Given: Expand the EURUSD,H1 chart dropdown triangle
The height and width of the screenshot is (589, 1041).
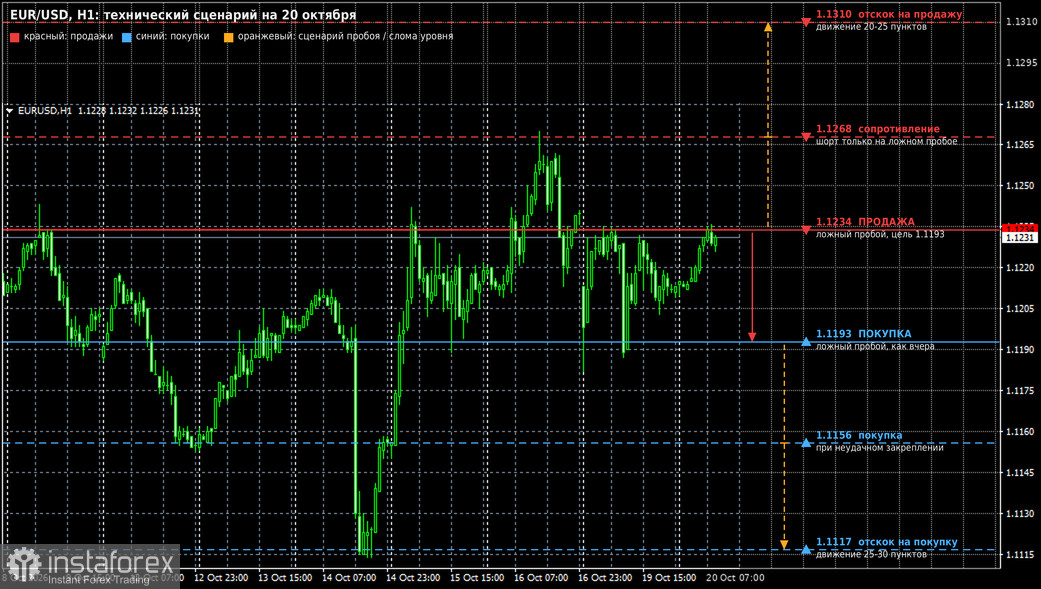Looking at the screenshot, I should click(x=9, y=111).
